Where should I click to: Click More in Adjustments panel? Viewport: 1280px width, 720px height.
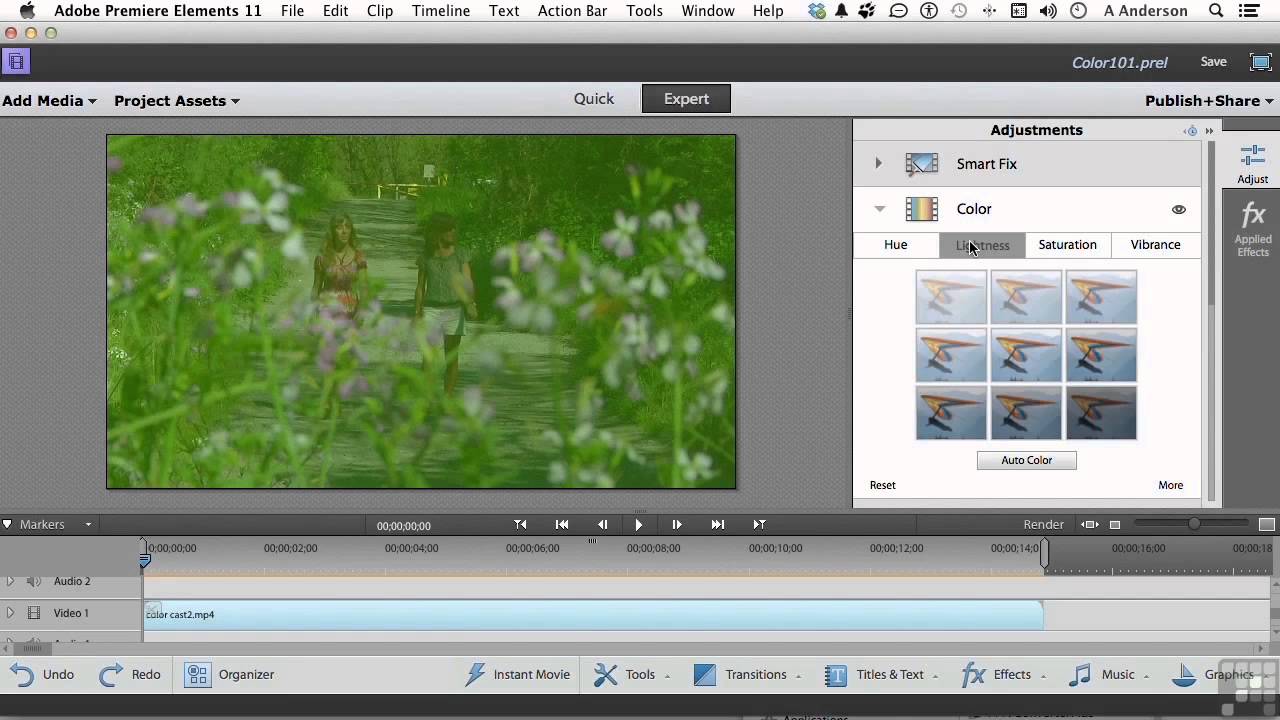(1171, 485)
